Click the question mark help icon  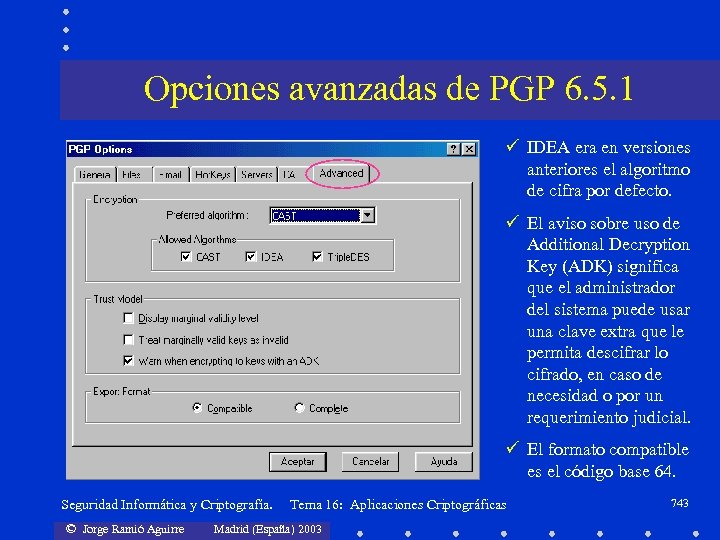tap(453, 149)
